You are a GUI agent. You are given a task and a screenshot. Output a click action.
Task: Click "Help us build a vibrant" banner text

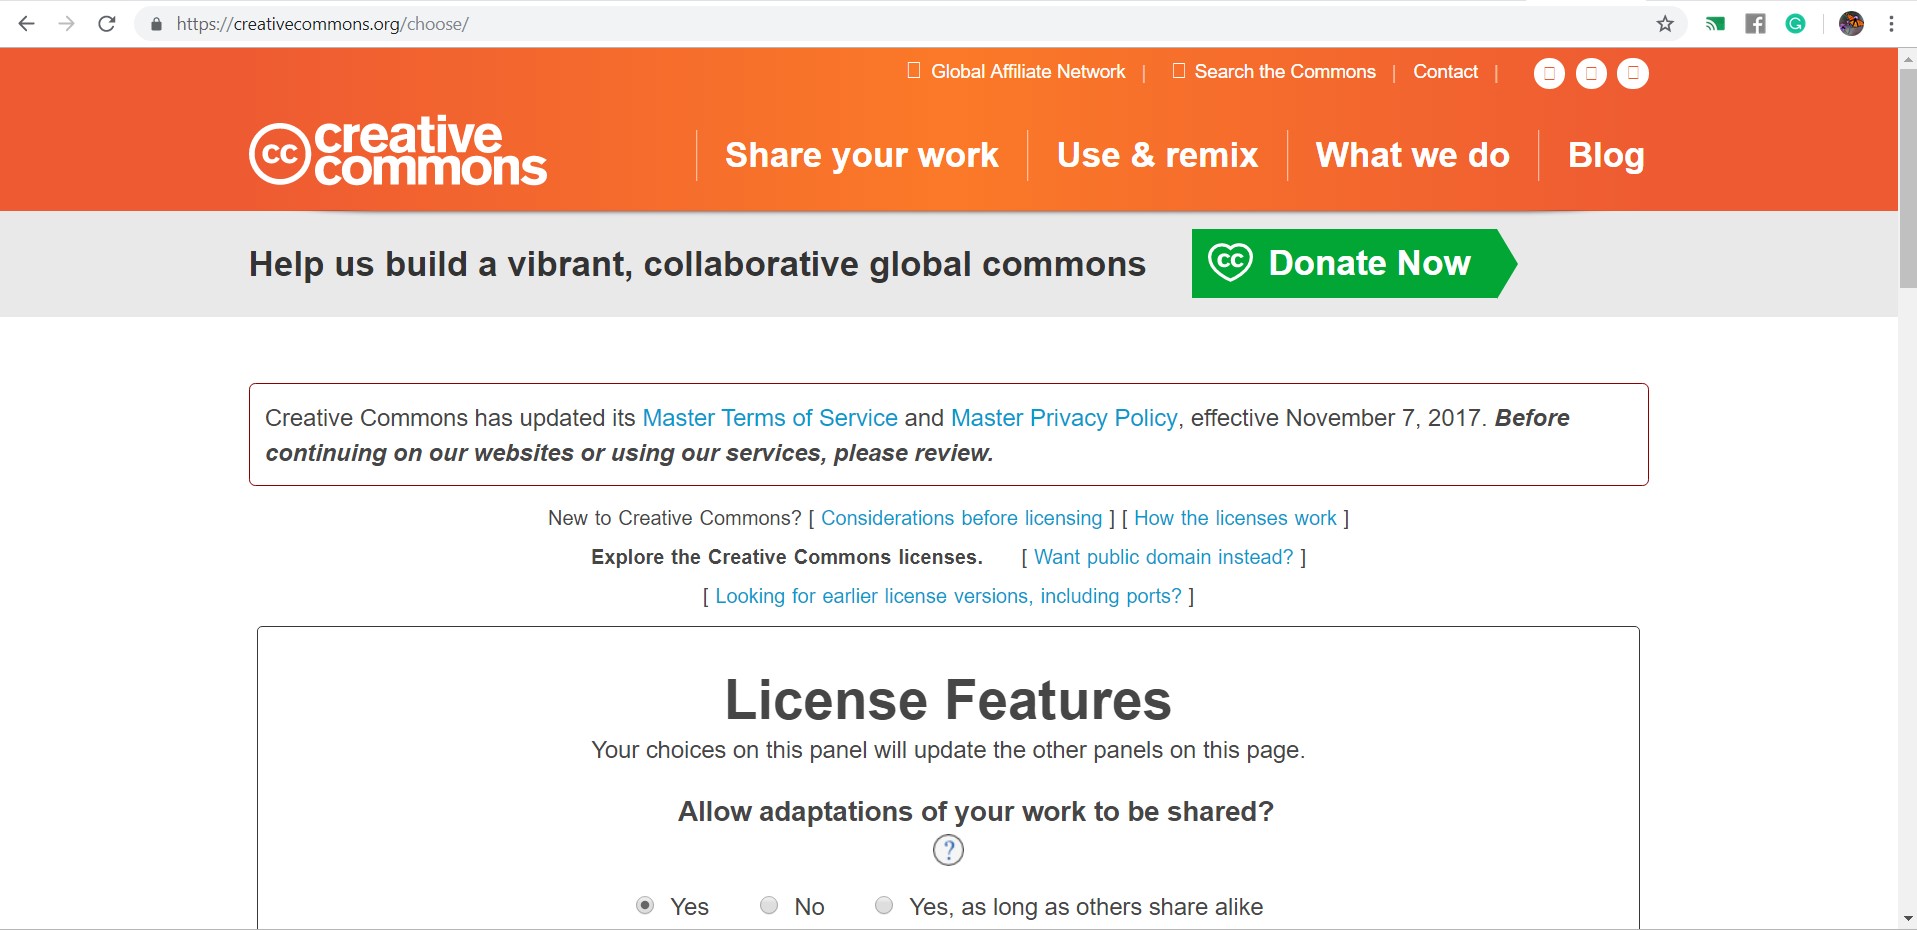[x=697, y=264]
